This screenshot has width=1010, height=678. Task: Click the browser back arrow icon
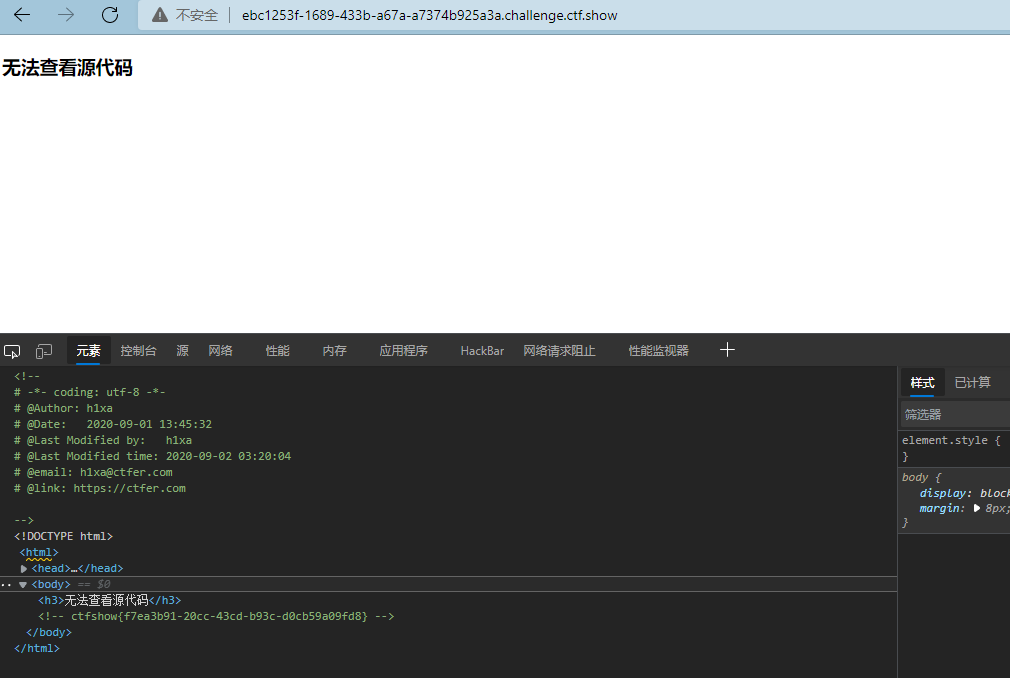click(x=22, y=15)
